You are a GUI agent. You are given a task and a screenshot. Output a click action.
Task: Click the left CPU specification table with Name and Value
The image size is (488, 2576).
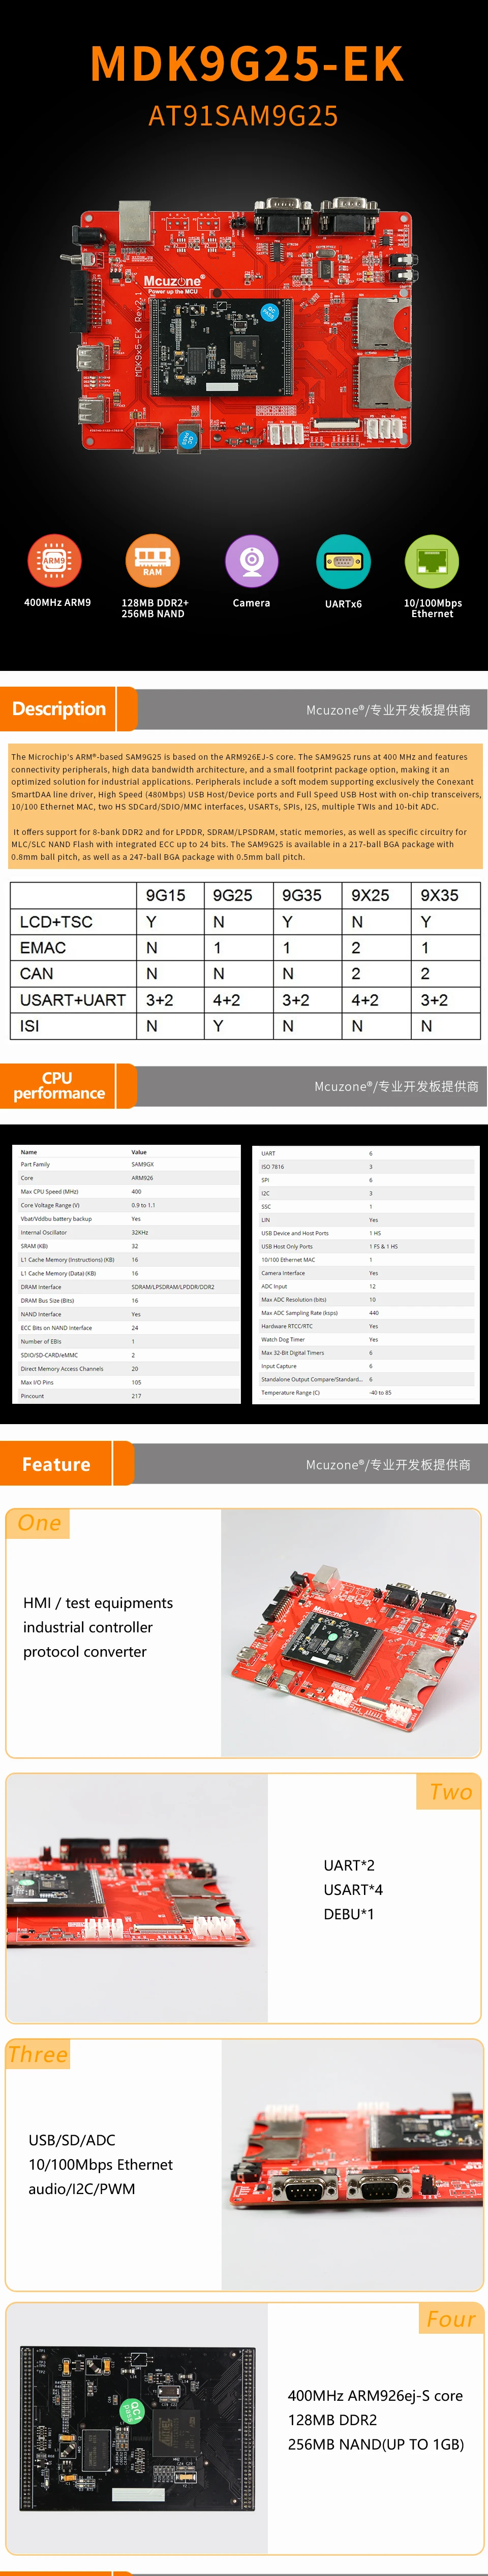point(127,1273)
